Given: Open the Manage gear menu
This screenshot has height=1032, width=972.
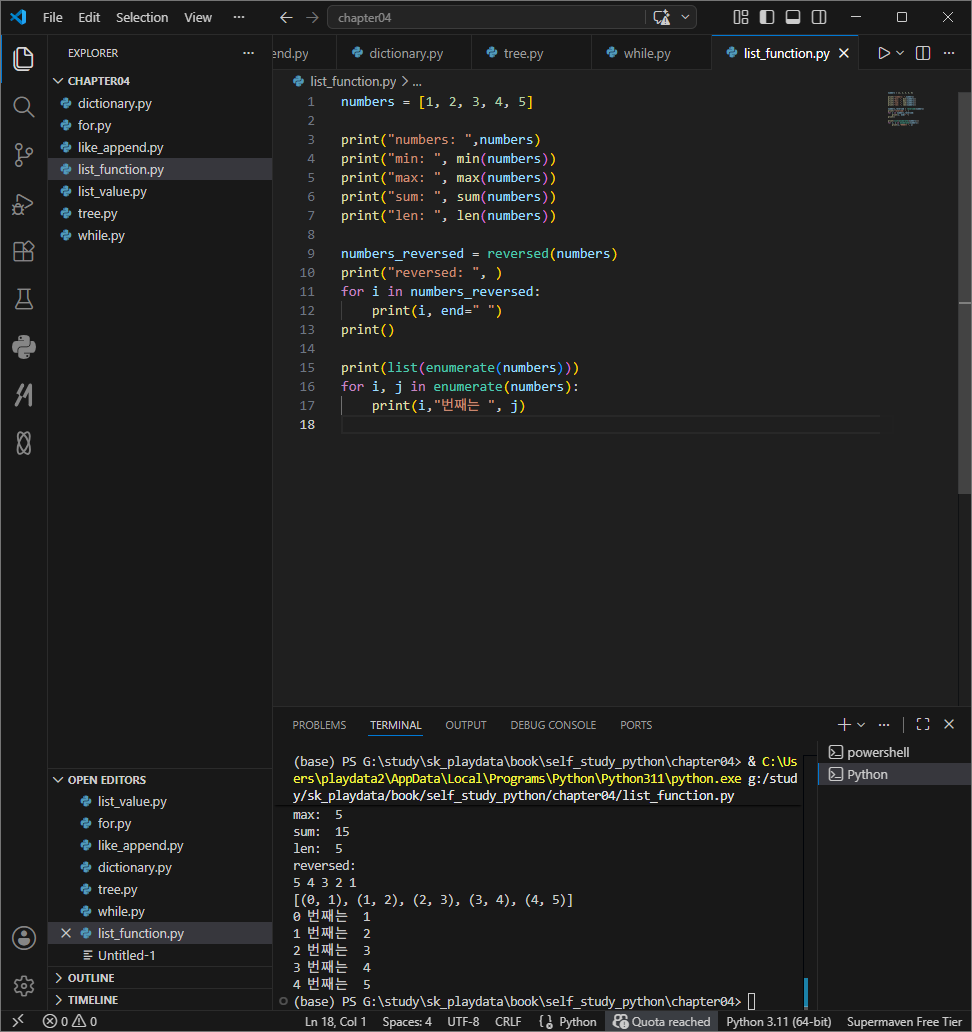Looking at the screenshot, I should click(x=24, y=985).
